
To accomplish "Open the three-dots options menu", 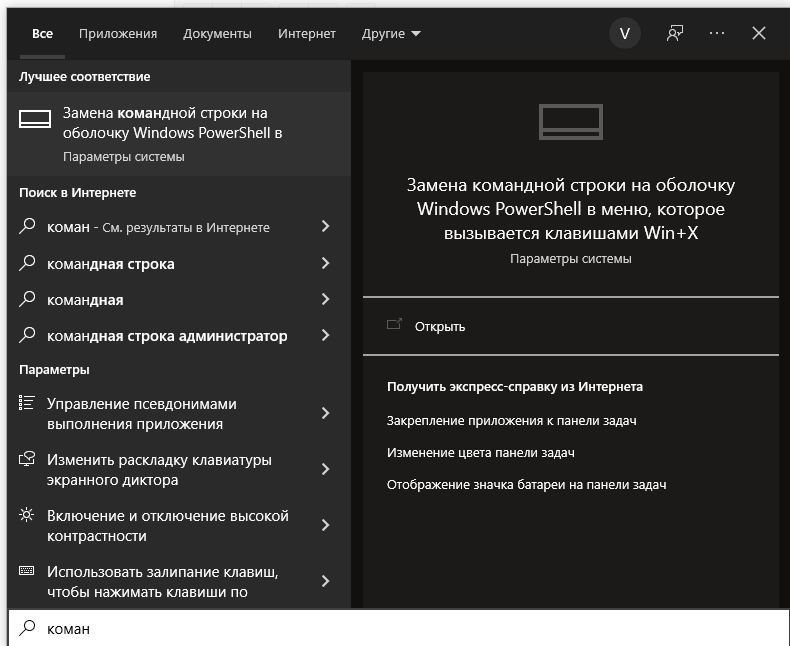I will 716,33.
